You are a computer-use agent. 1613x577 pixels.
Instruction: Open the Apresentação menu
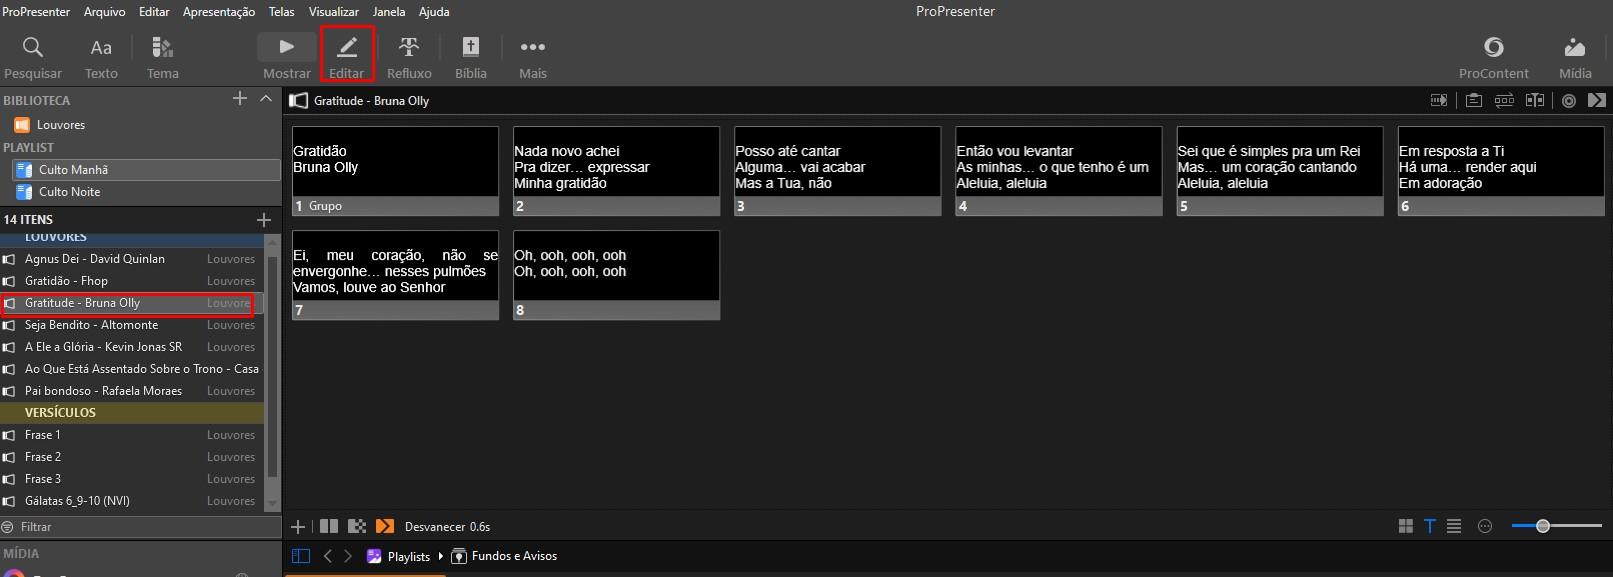click(x=219, y=12)
